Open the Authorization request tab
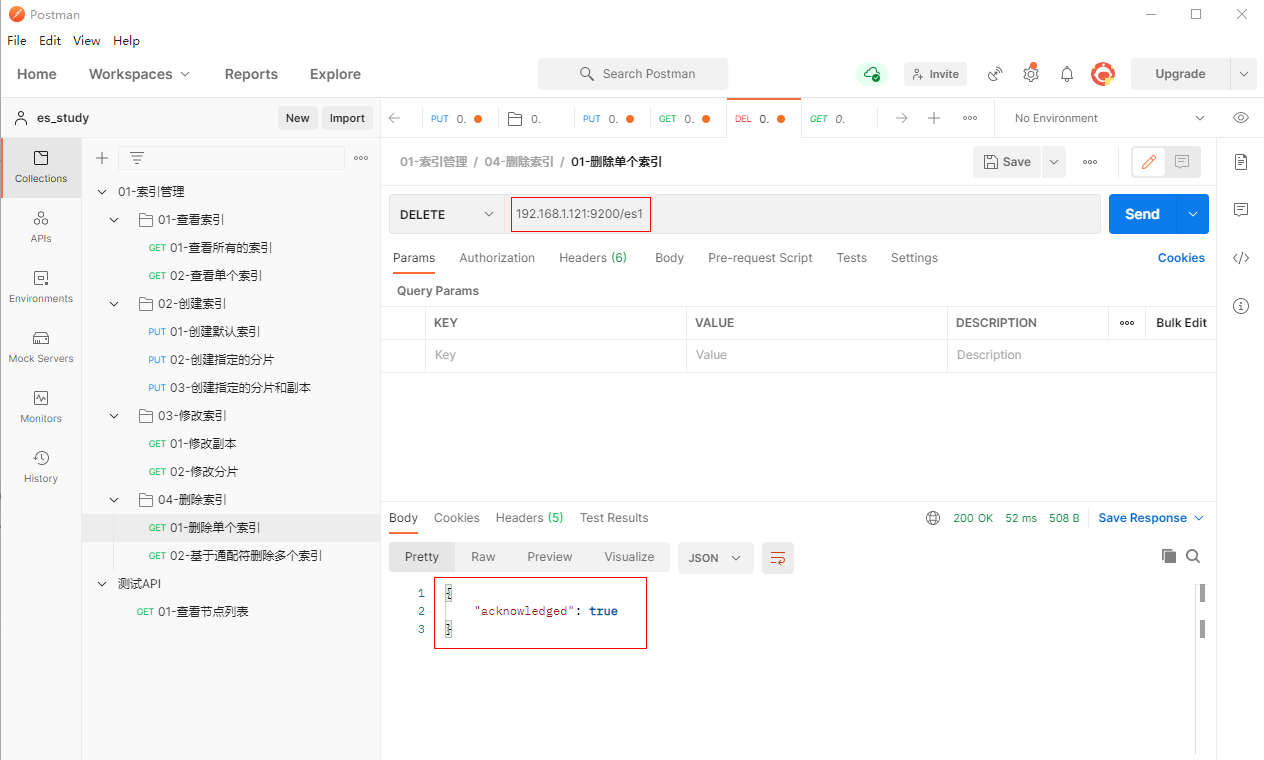 pyautogui.click(x=497, y=258)
